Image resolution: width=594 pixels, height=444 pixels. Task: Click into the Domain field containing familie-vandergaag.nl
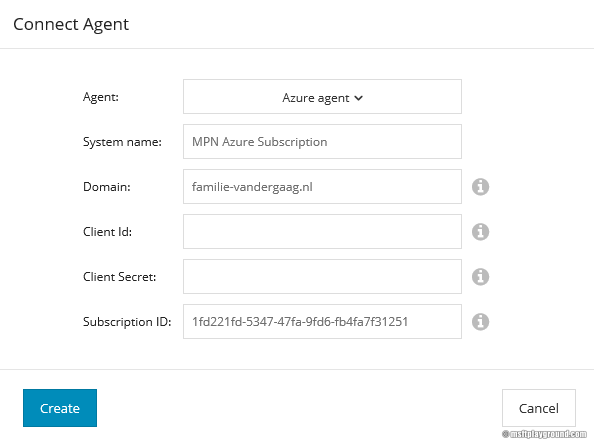(322, 187)
